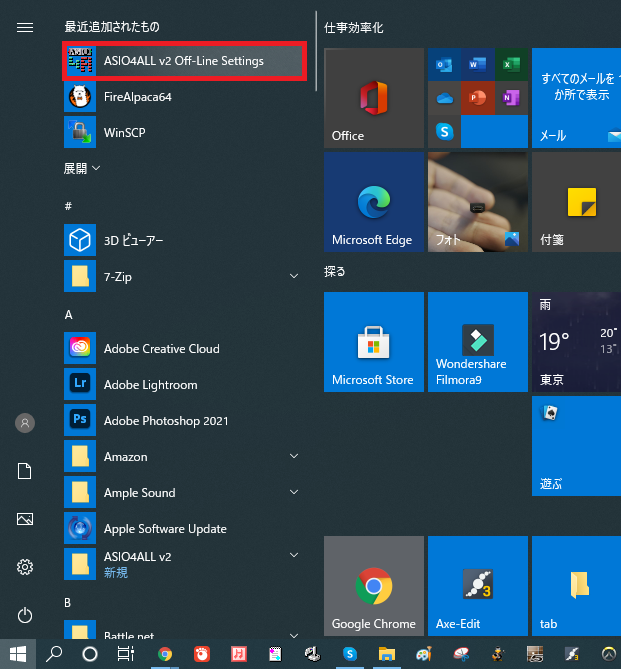621x669 pixels.
Task: Open the Google Chrome tile
Action: tap(374, 586)
